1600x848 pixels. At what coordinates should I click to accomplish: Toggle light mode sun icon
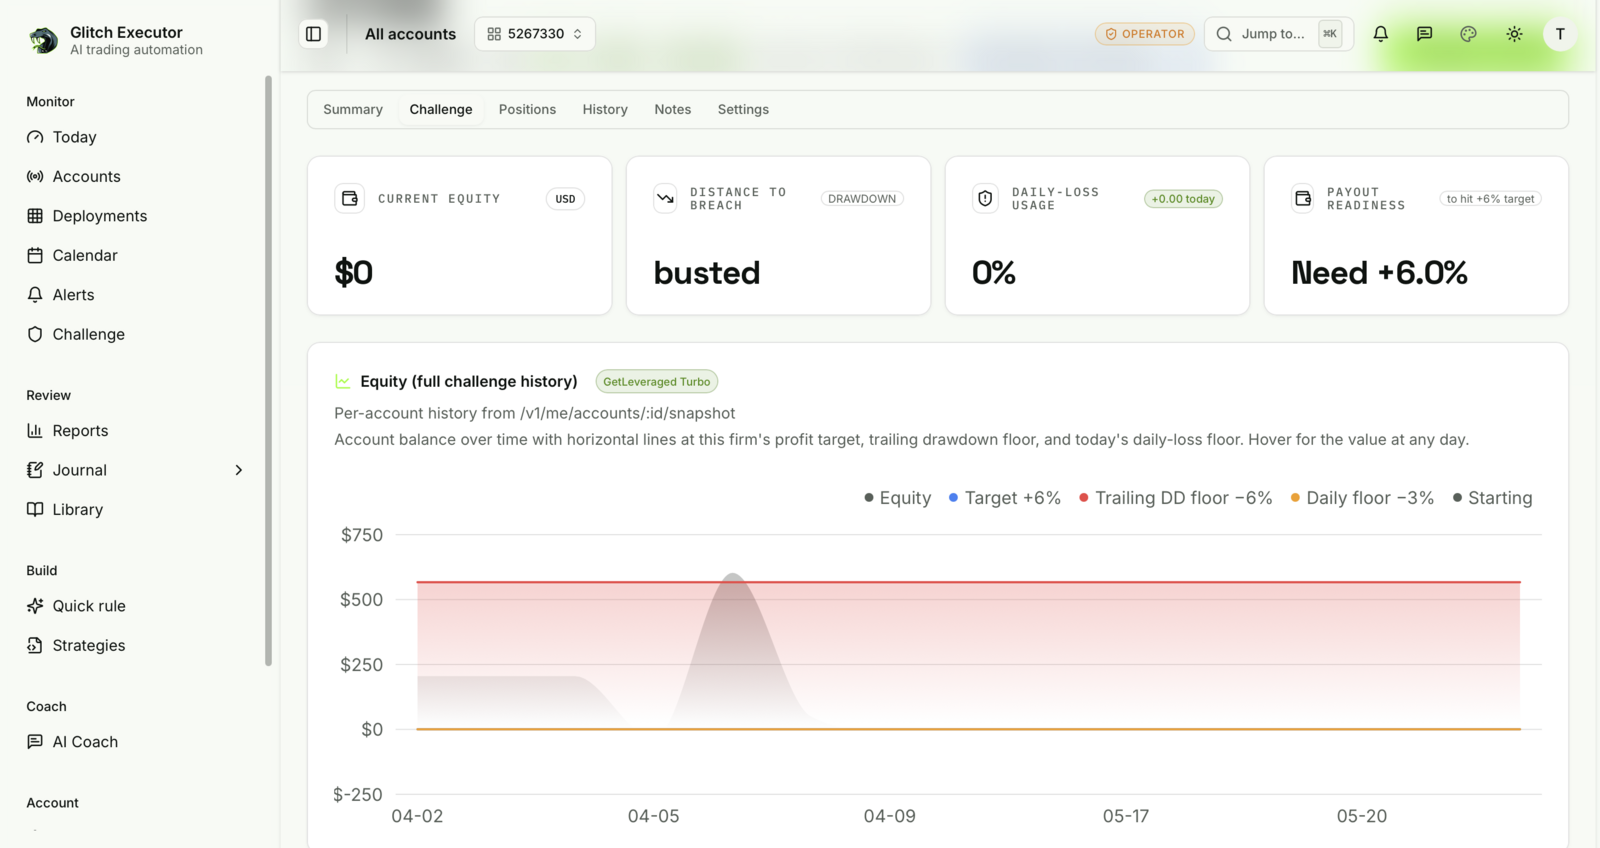click(x=1514, y=34)
